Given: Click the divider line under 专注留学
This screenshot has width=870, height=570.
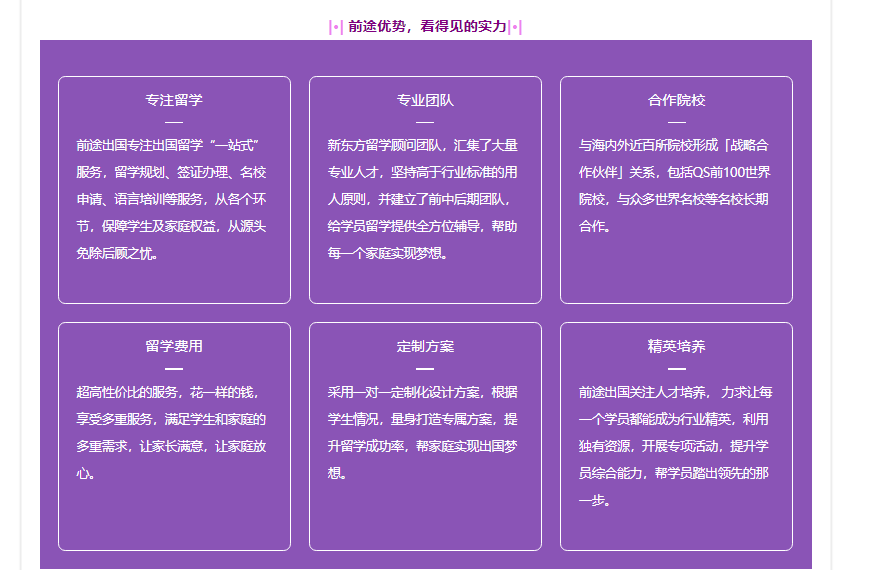Looking at the screenshot, I should coord(174,122).
